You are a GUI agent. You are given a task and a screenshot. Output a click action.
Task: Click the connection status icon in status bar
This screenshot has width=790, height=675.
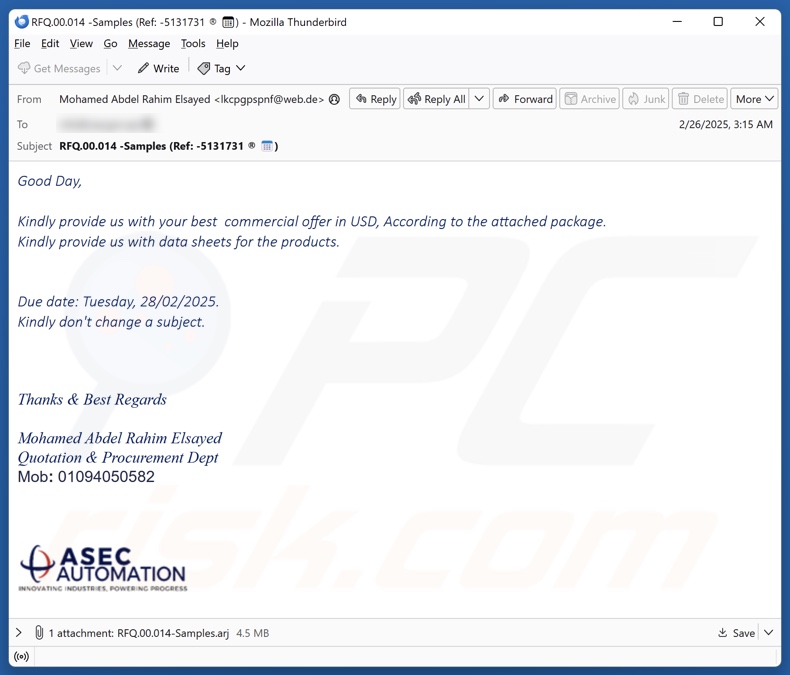coord(21,657)
